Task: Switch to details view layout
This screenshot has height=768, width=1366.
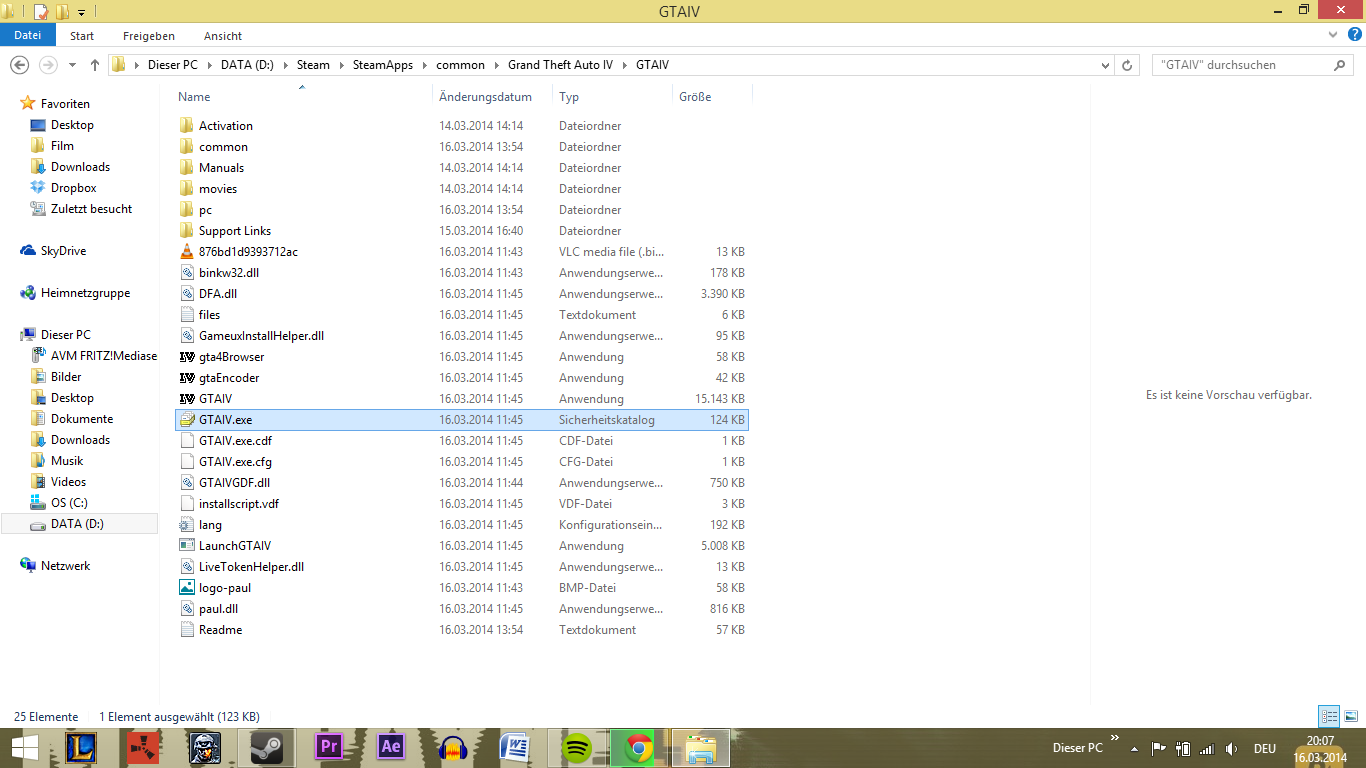Action: (1329, 716)
